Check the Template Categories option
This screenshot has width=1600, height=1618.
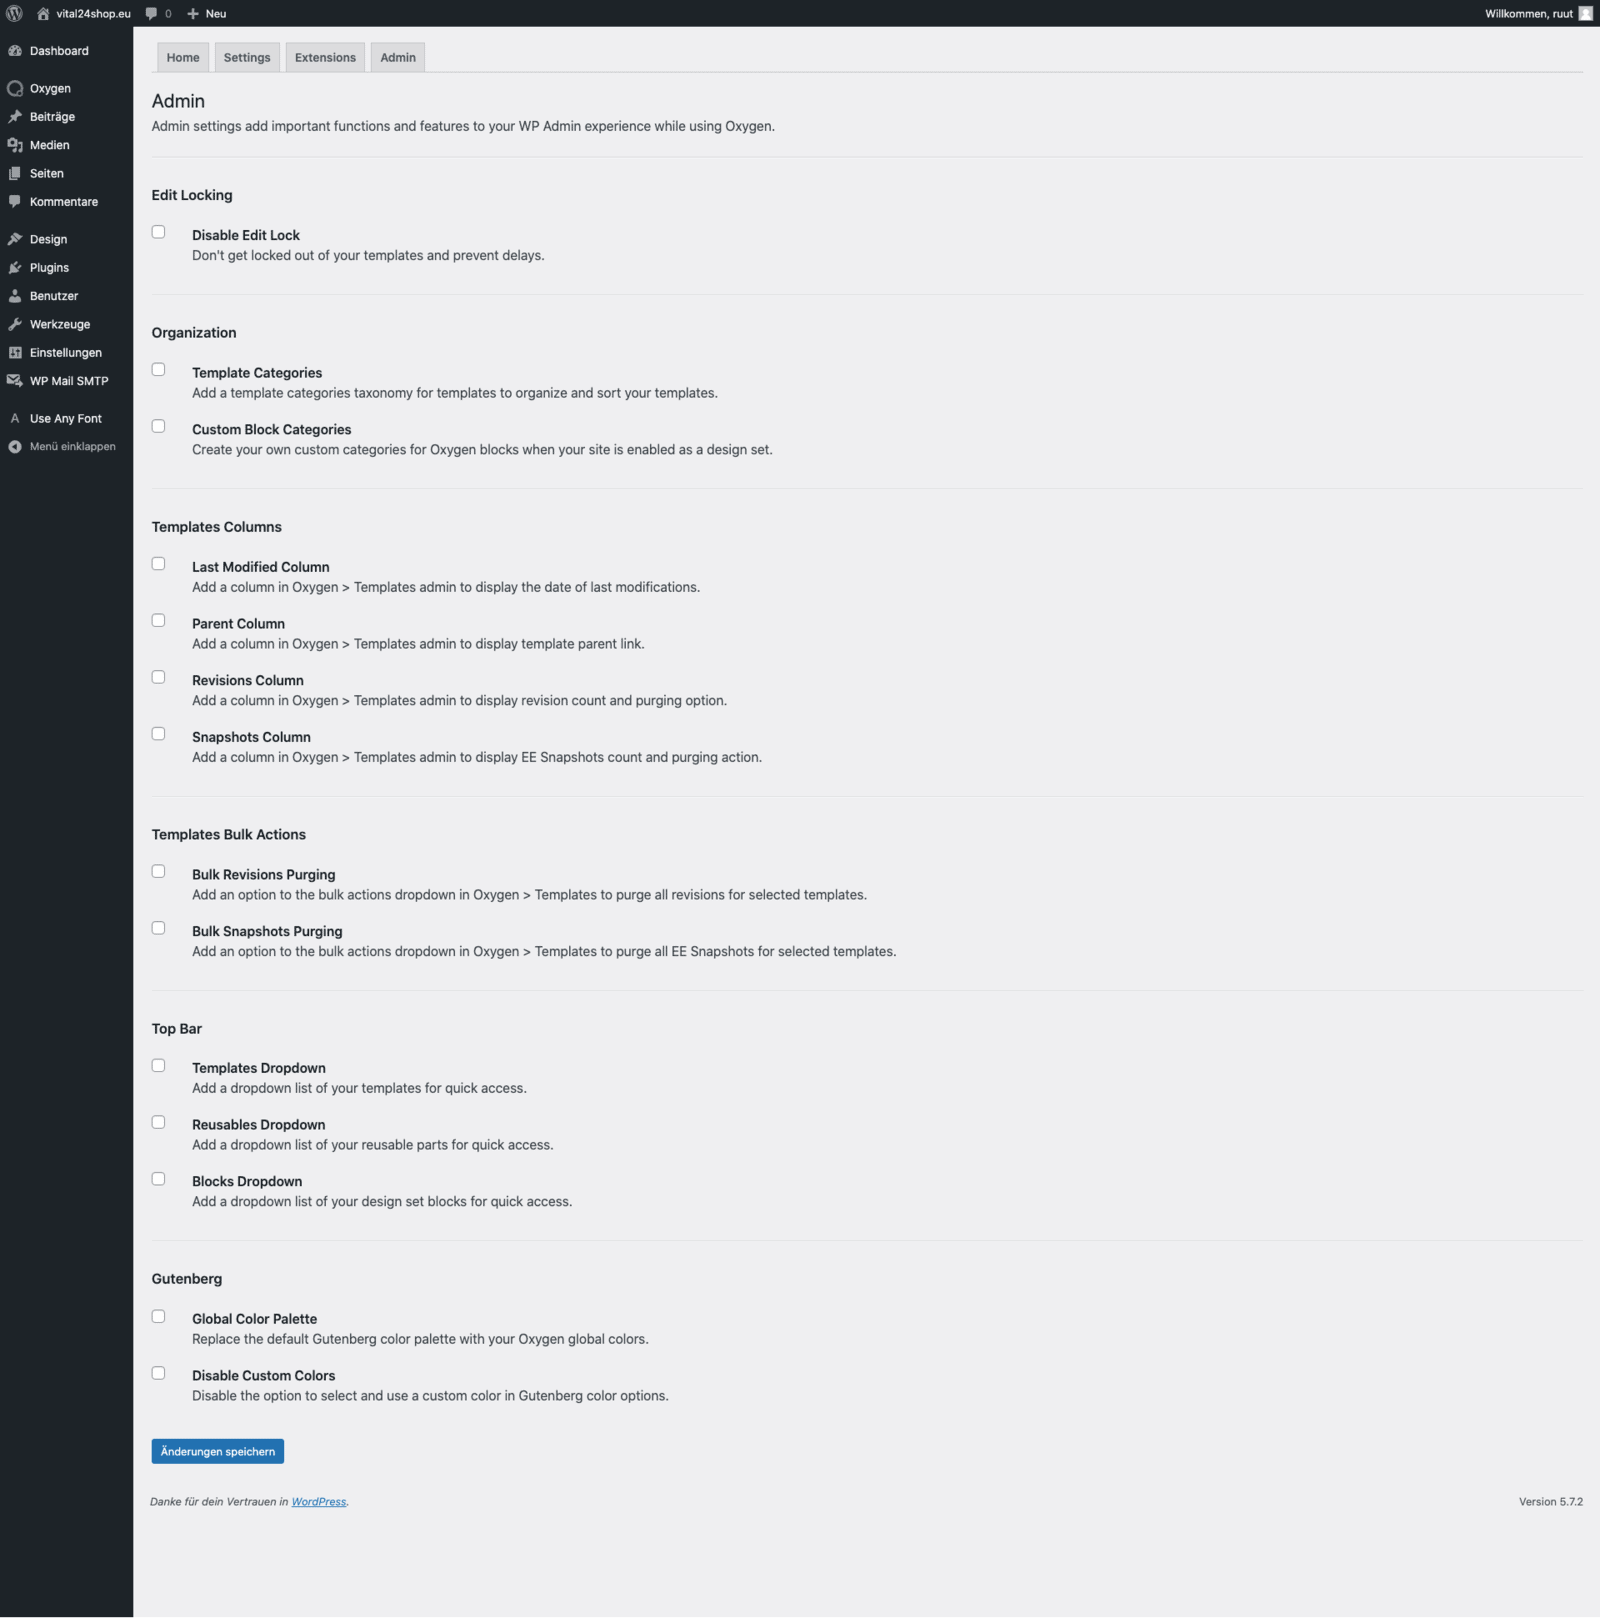158,370
